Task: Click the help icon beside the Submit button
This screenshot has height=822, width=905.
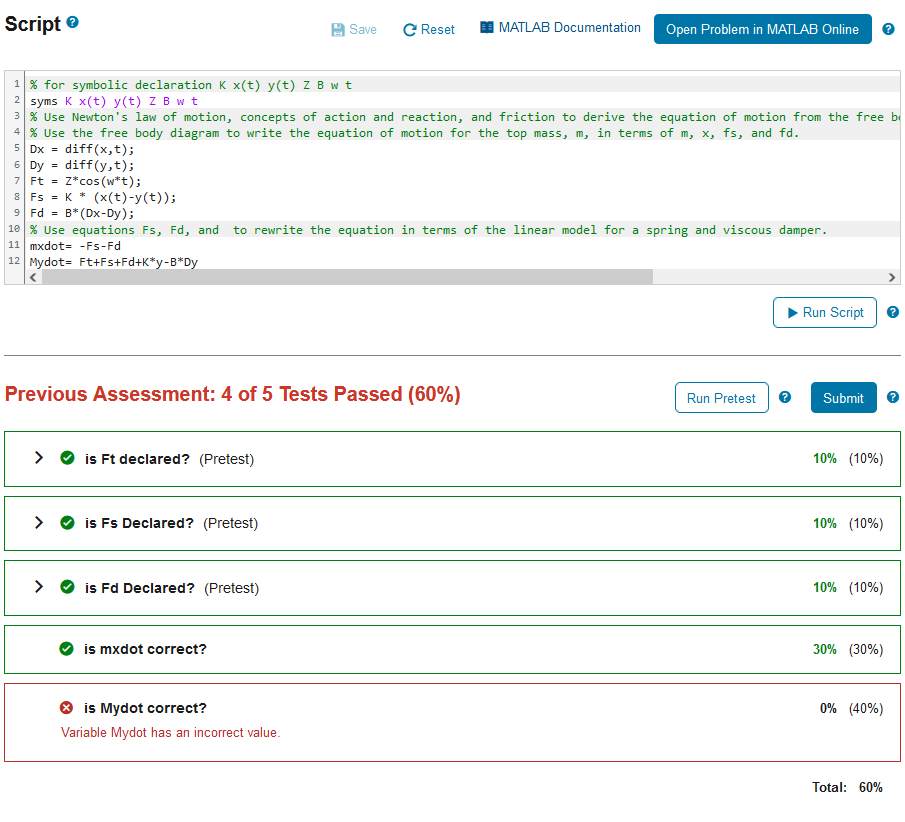Action: pos(892,397)
